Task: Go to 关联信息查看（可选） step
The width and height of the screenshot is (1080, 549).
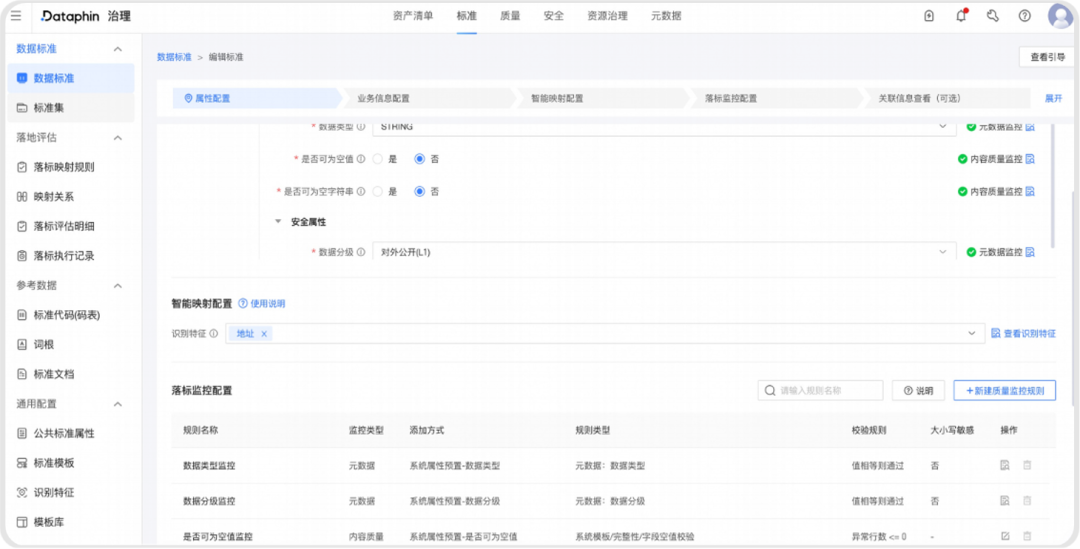Action: (947, 99)
